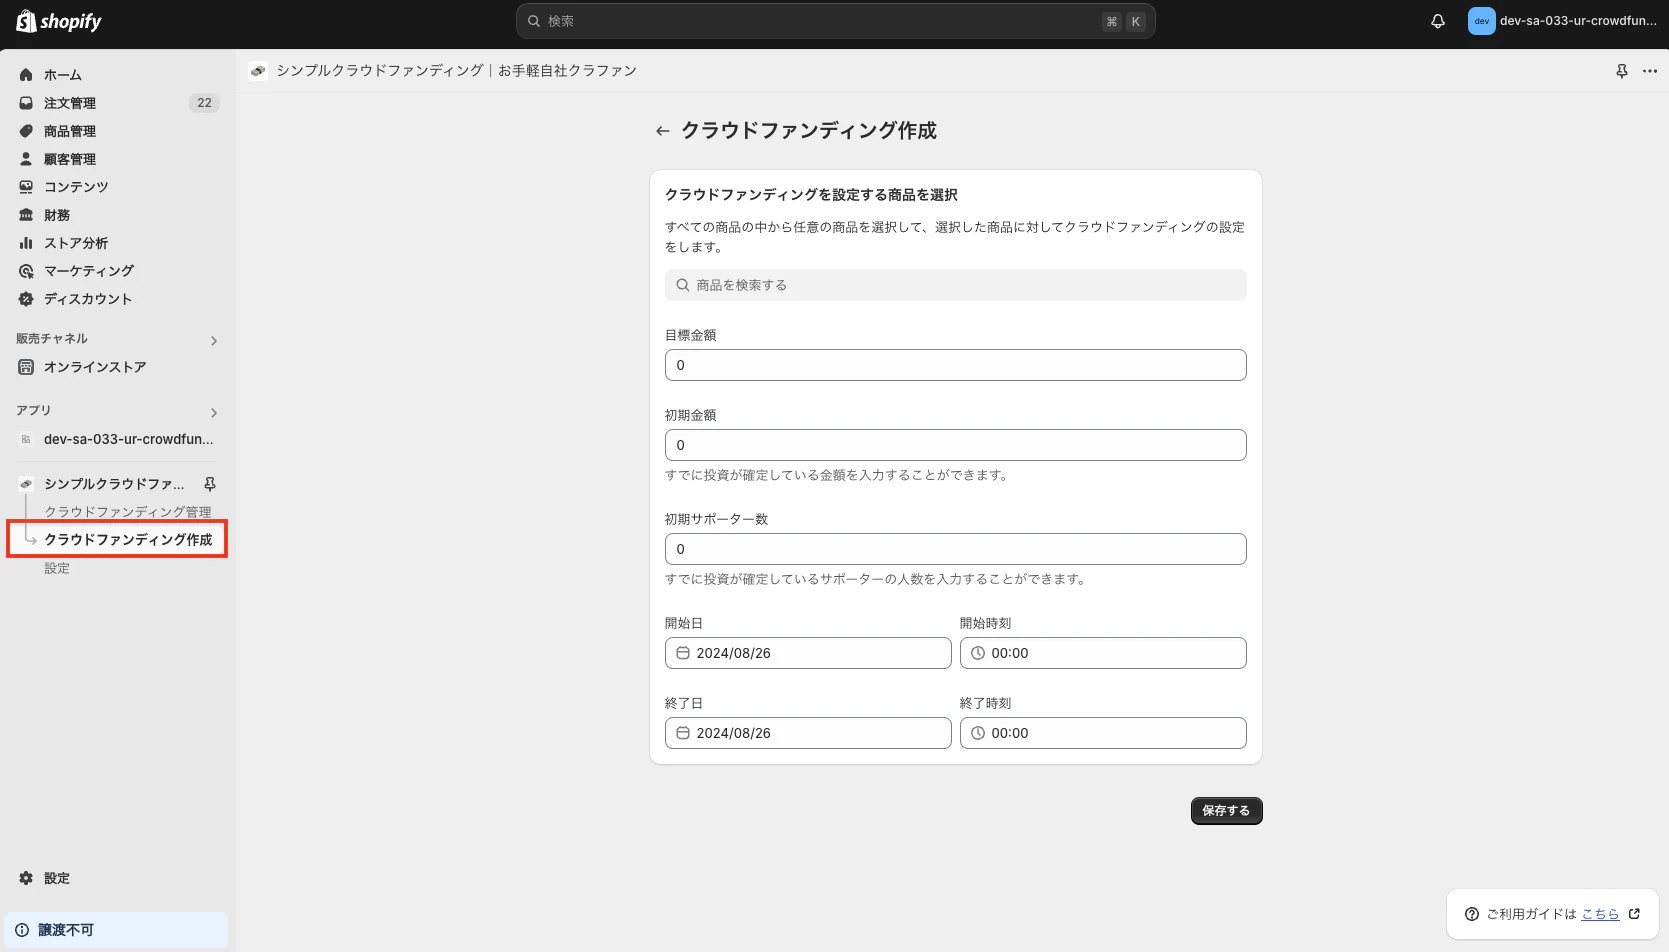Expand the 販売チャネル section
Image resolution: width=1669 pixels, height=952 pixels.
[213, 340]
